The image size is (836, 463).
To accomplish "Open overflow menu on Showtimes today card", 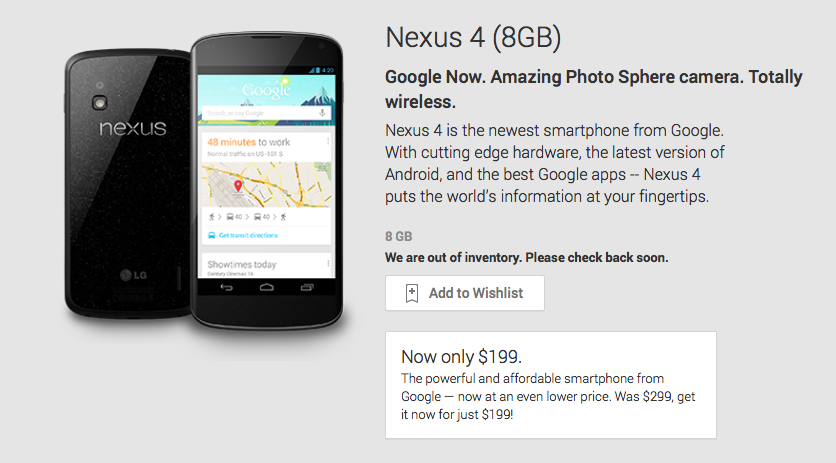I will click(x=327, y=264).
